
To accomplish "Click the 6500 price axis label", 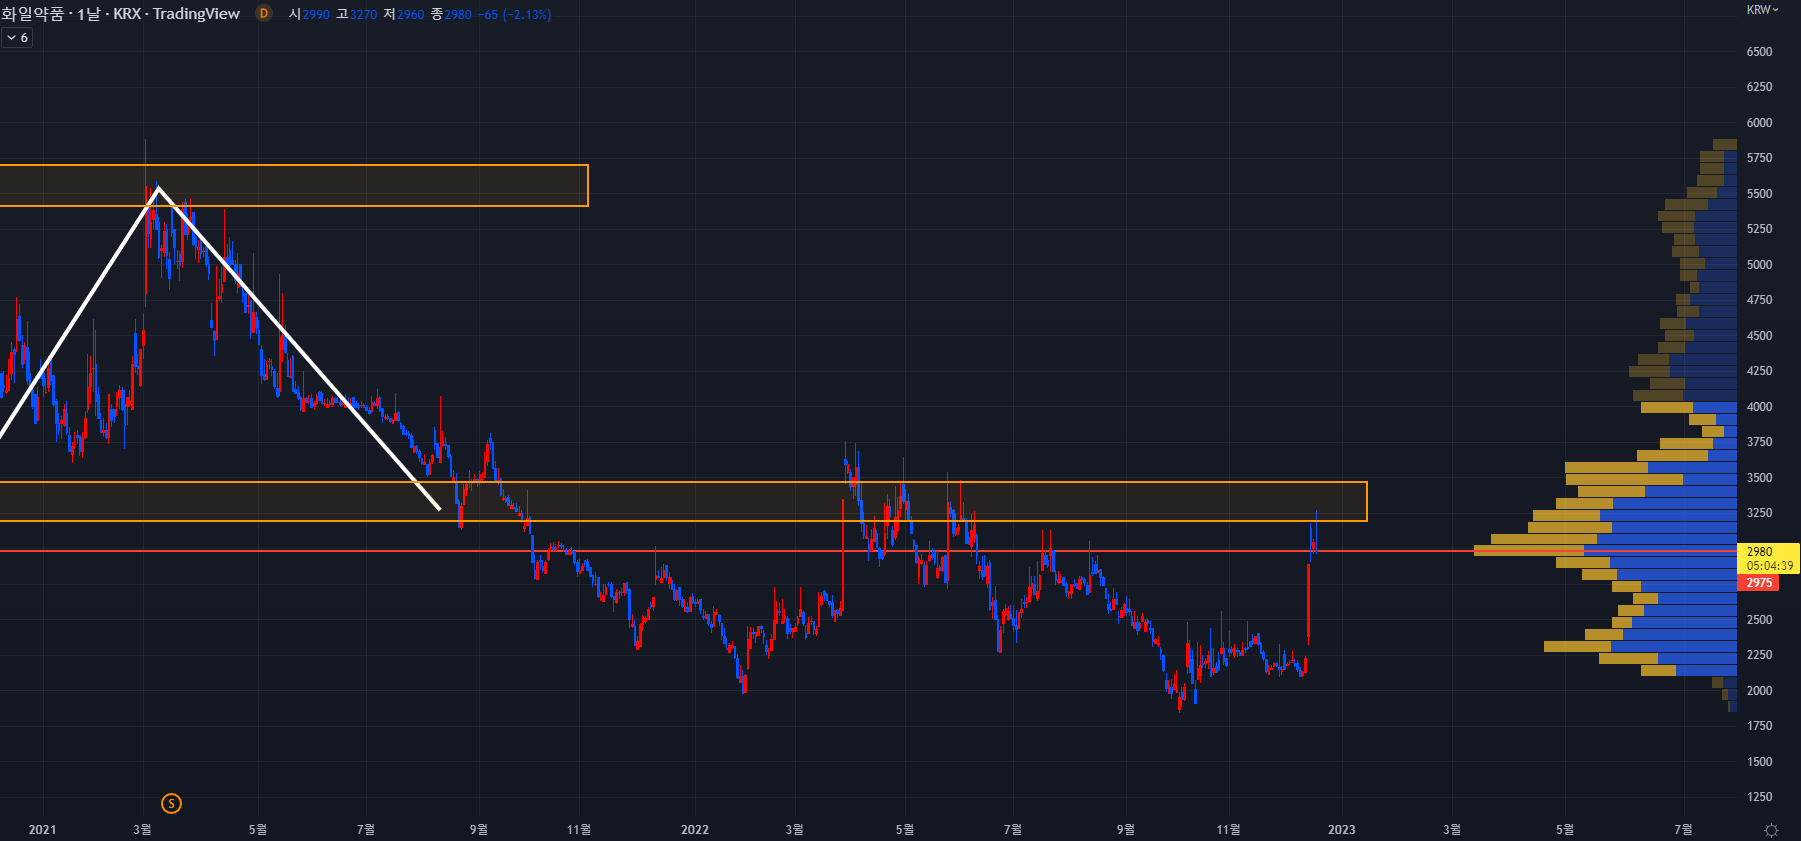I will (x=1759, y=52).
